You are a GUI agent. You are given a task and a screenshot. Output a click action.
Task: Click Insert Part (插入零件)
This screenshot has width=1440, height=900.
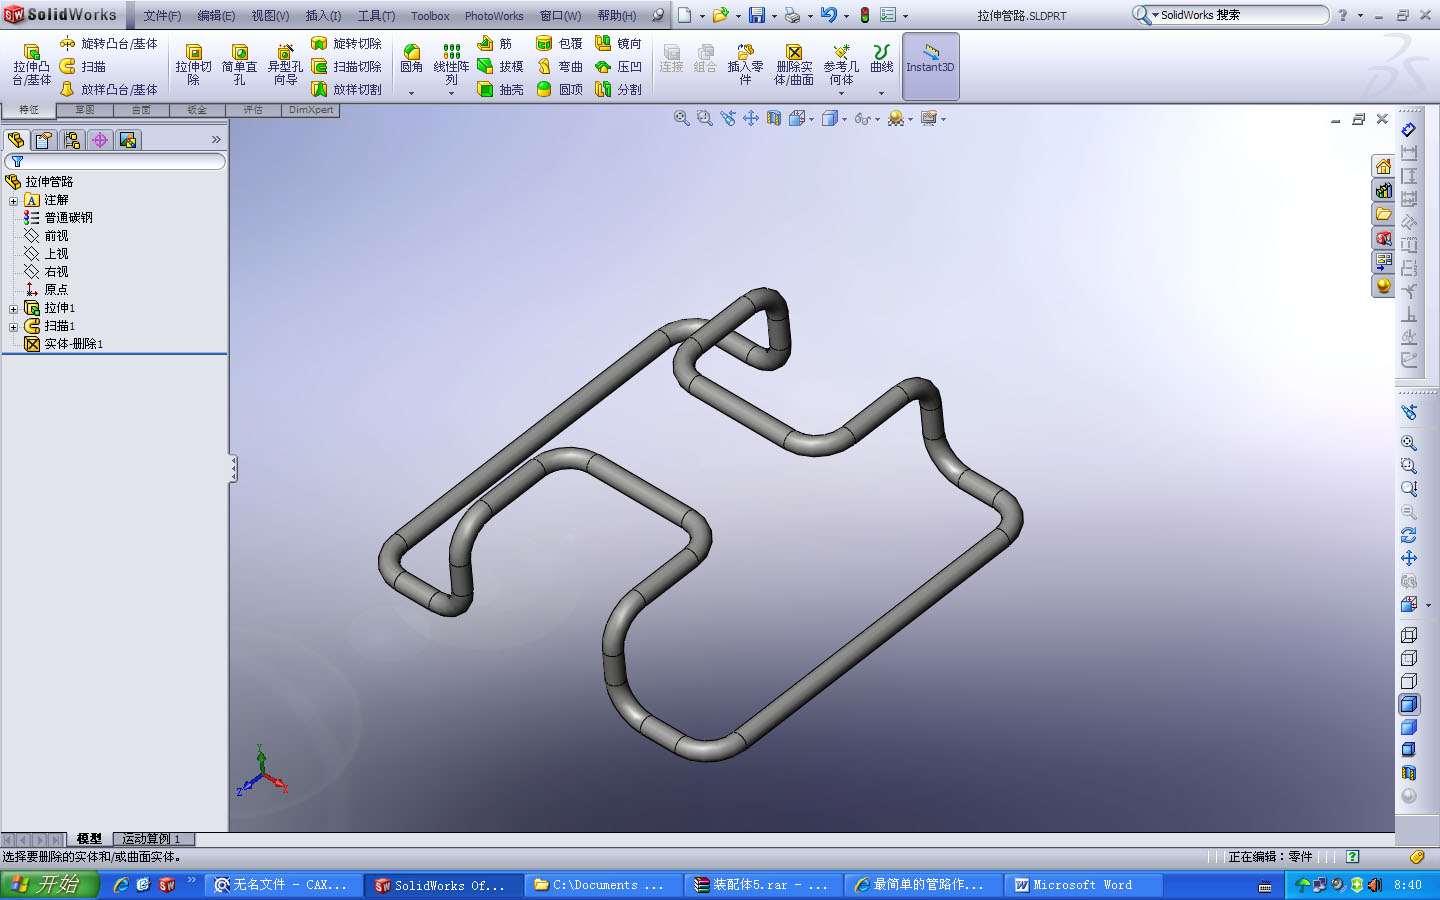coord(745,65)
